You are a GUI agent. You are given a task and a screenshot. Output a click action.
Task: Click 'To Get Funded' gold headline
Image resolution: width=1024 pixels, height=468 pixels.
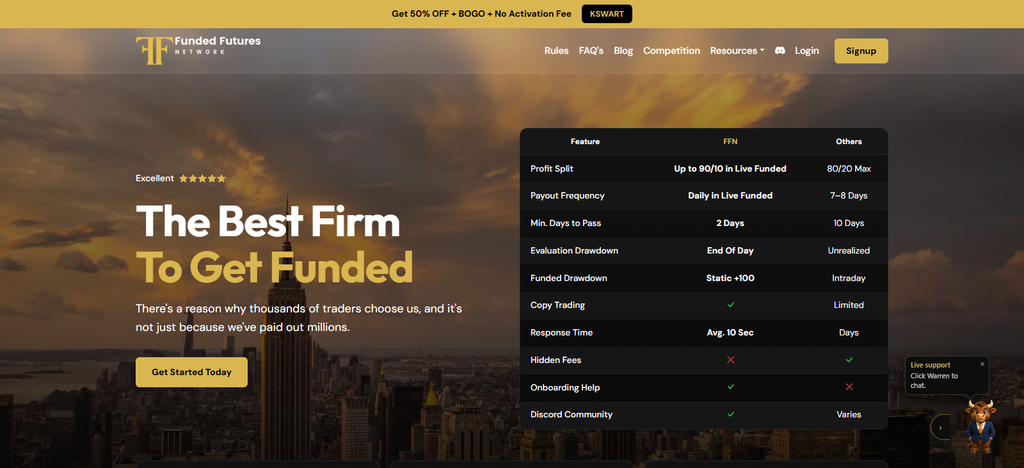coord(274,267)
